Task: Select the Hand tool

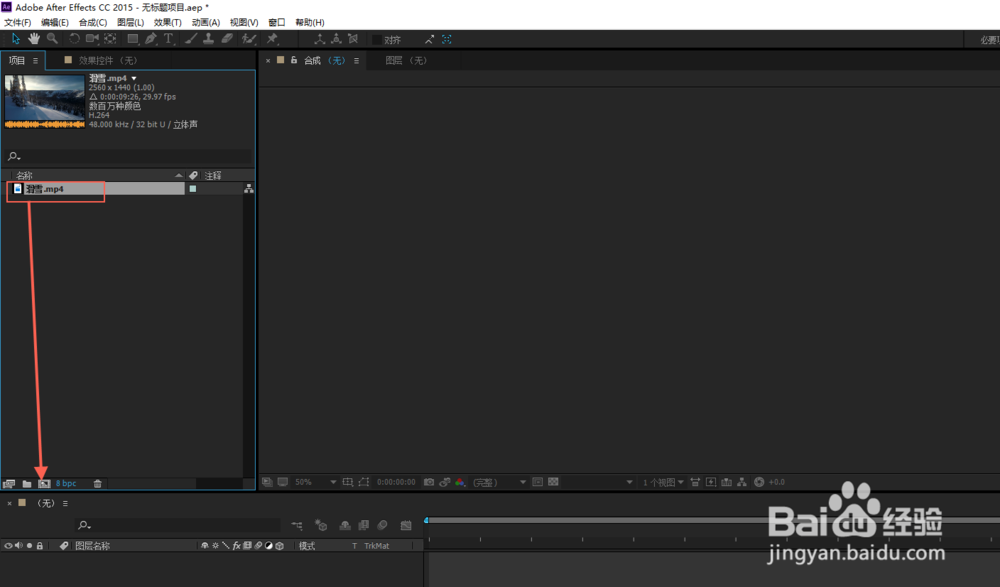Action: click(34, 39)
